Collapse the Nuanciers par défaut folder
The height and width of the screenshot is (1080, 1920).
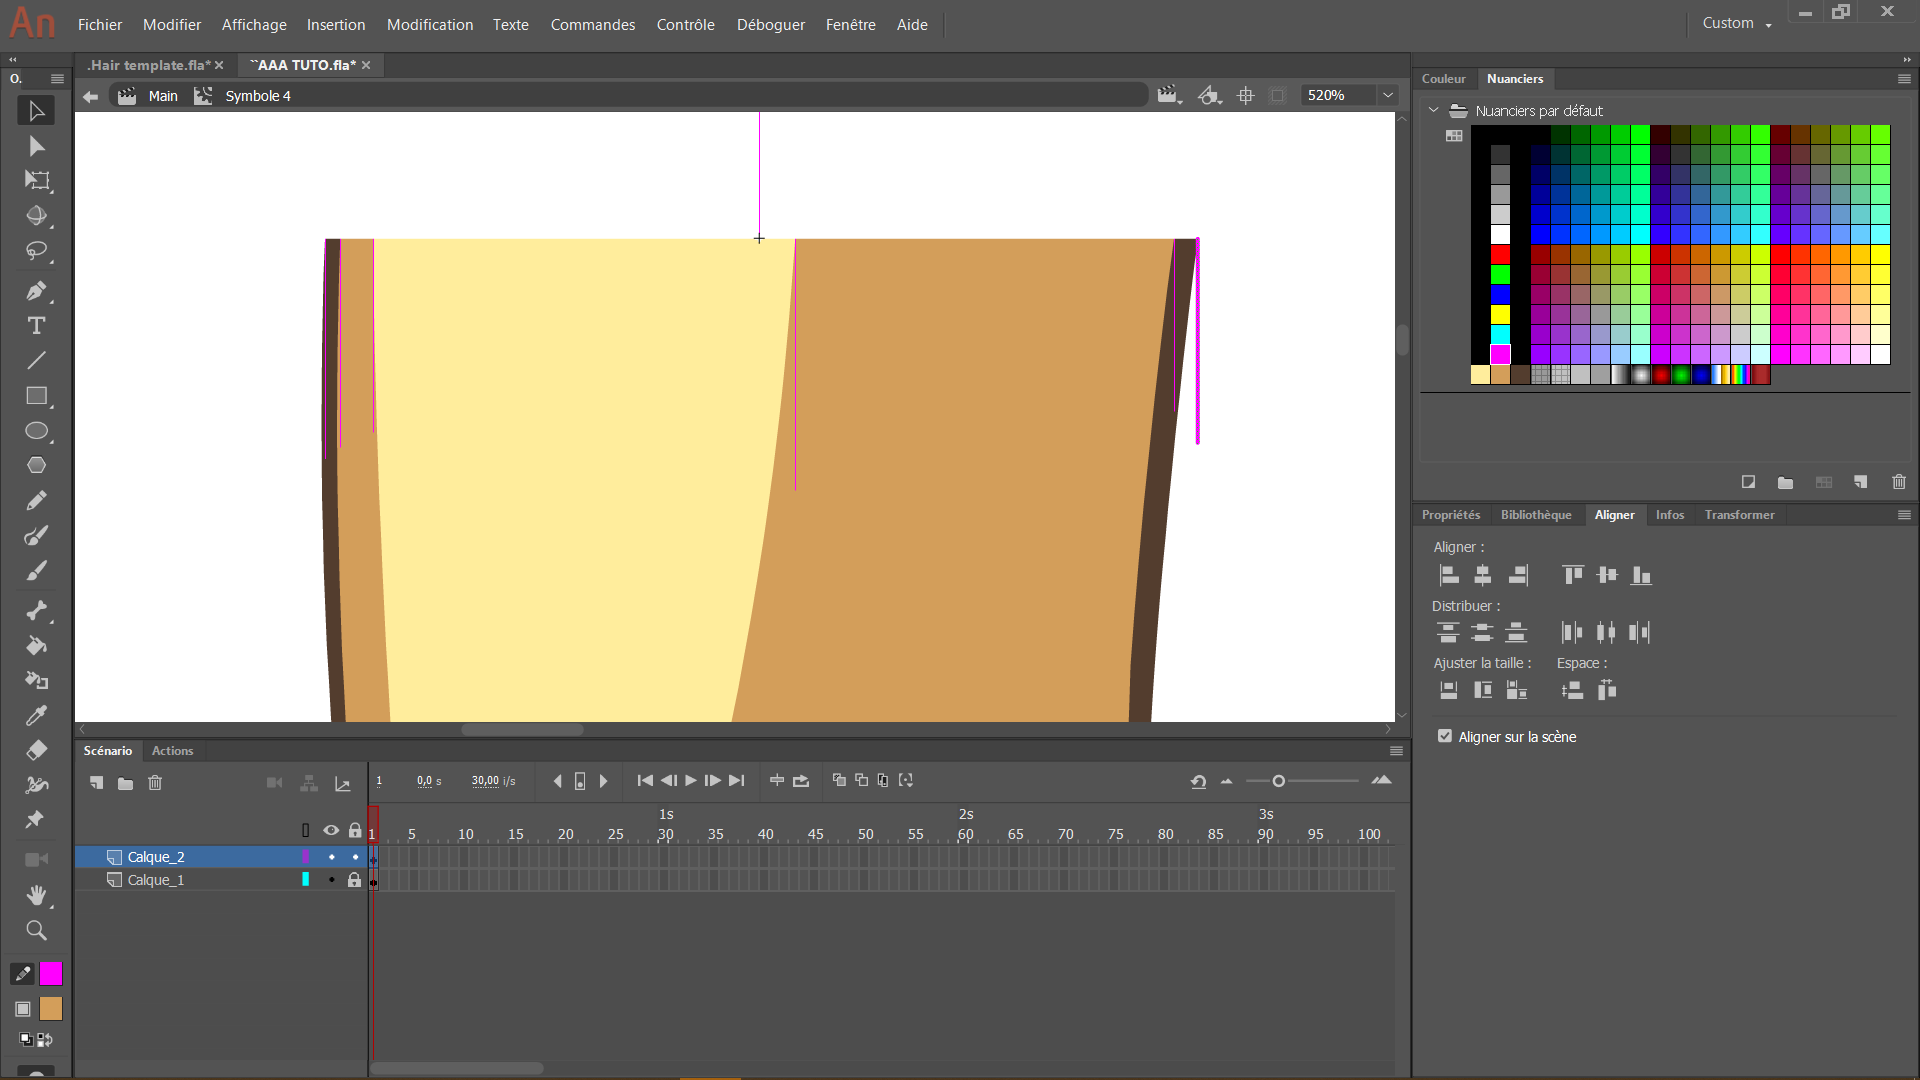coord(1433,110)
